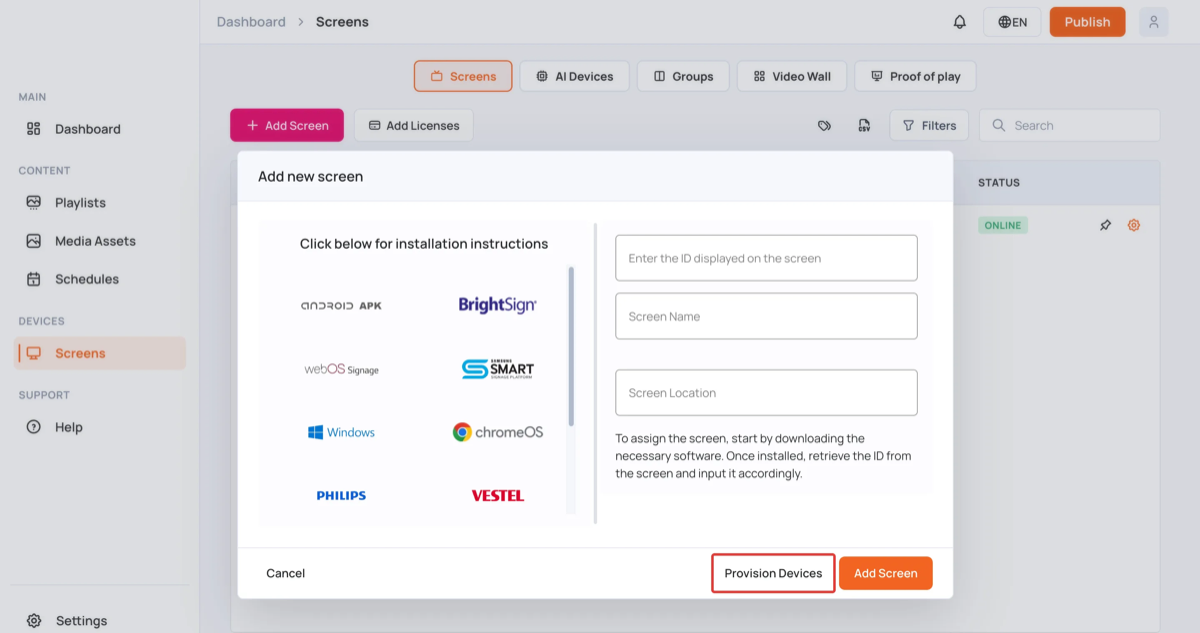Screen dimensions: 1200x633
Task: Export screens using the CSV icon
Action: tap(864, 126)
